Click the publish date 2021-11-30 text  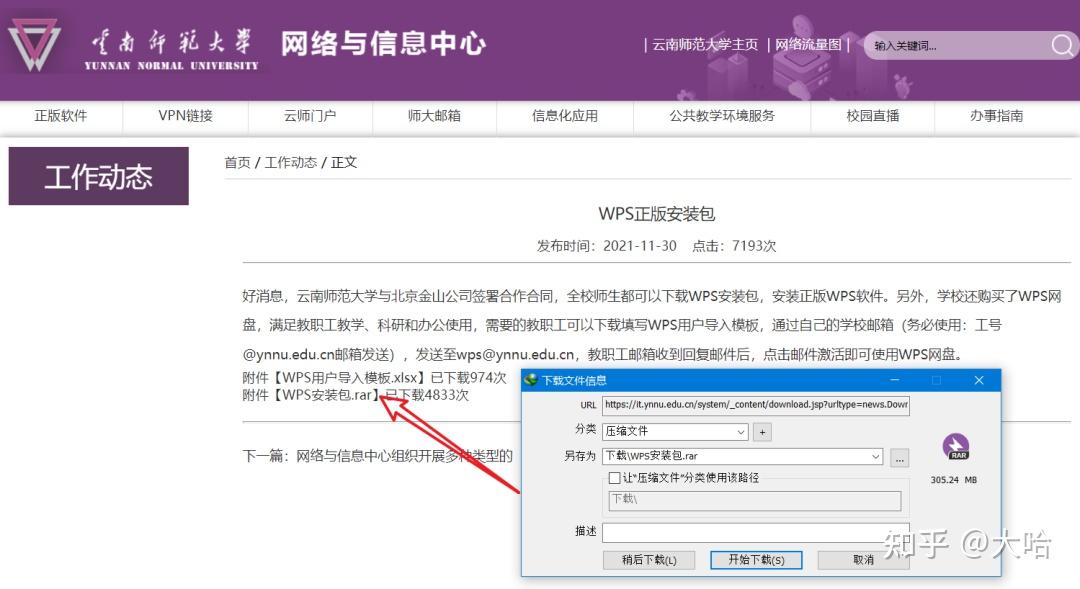point(640,246)
